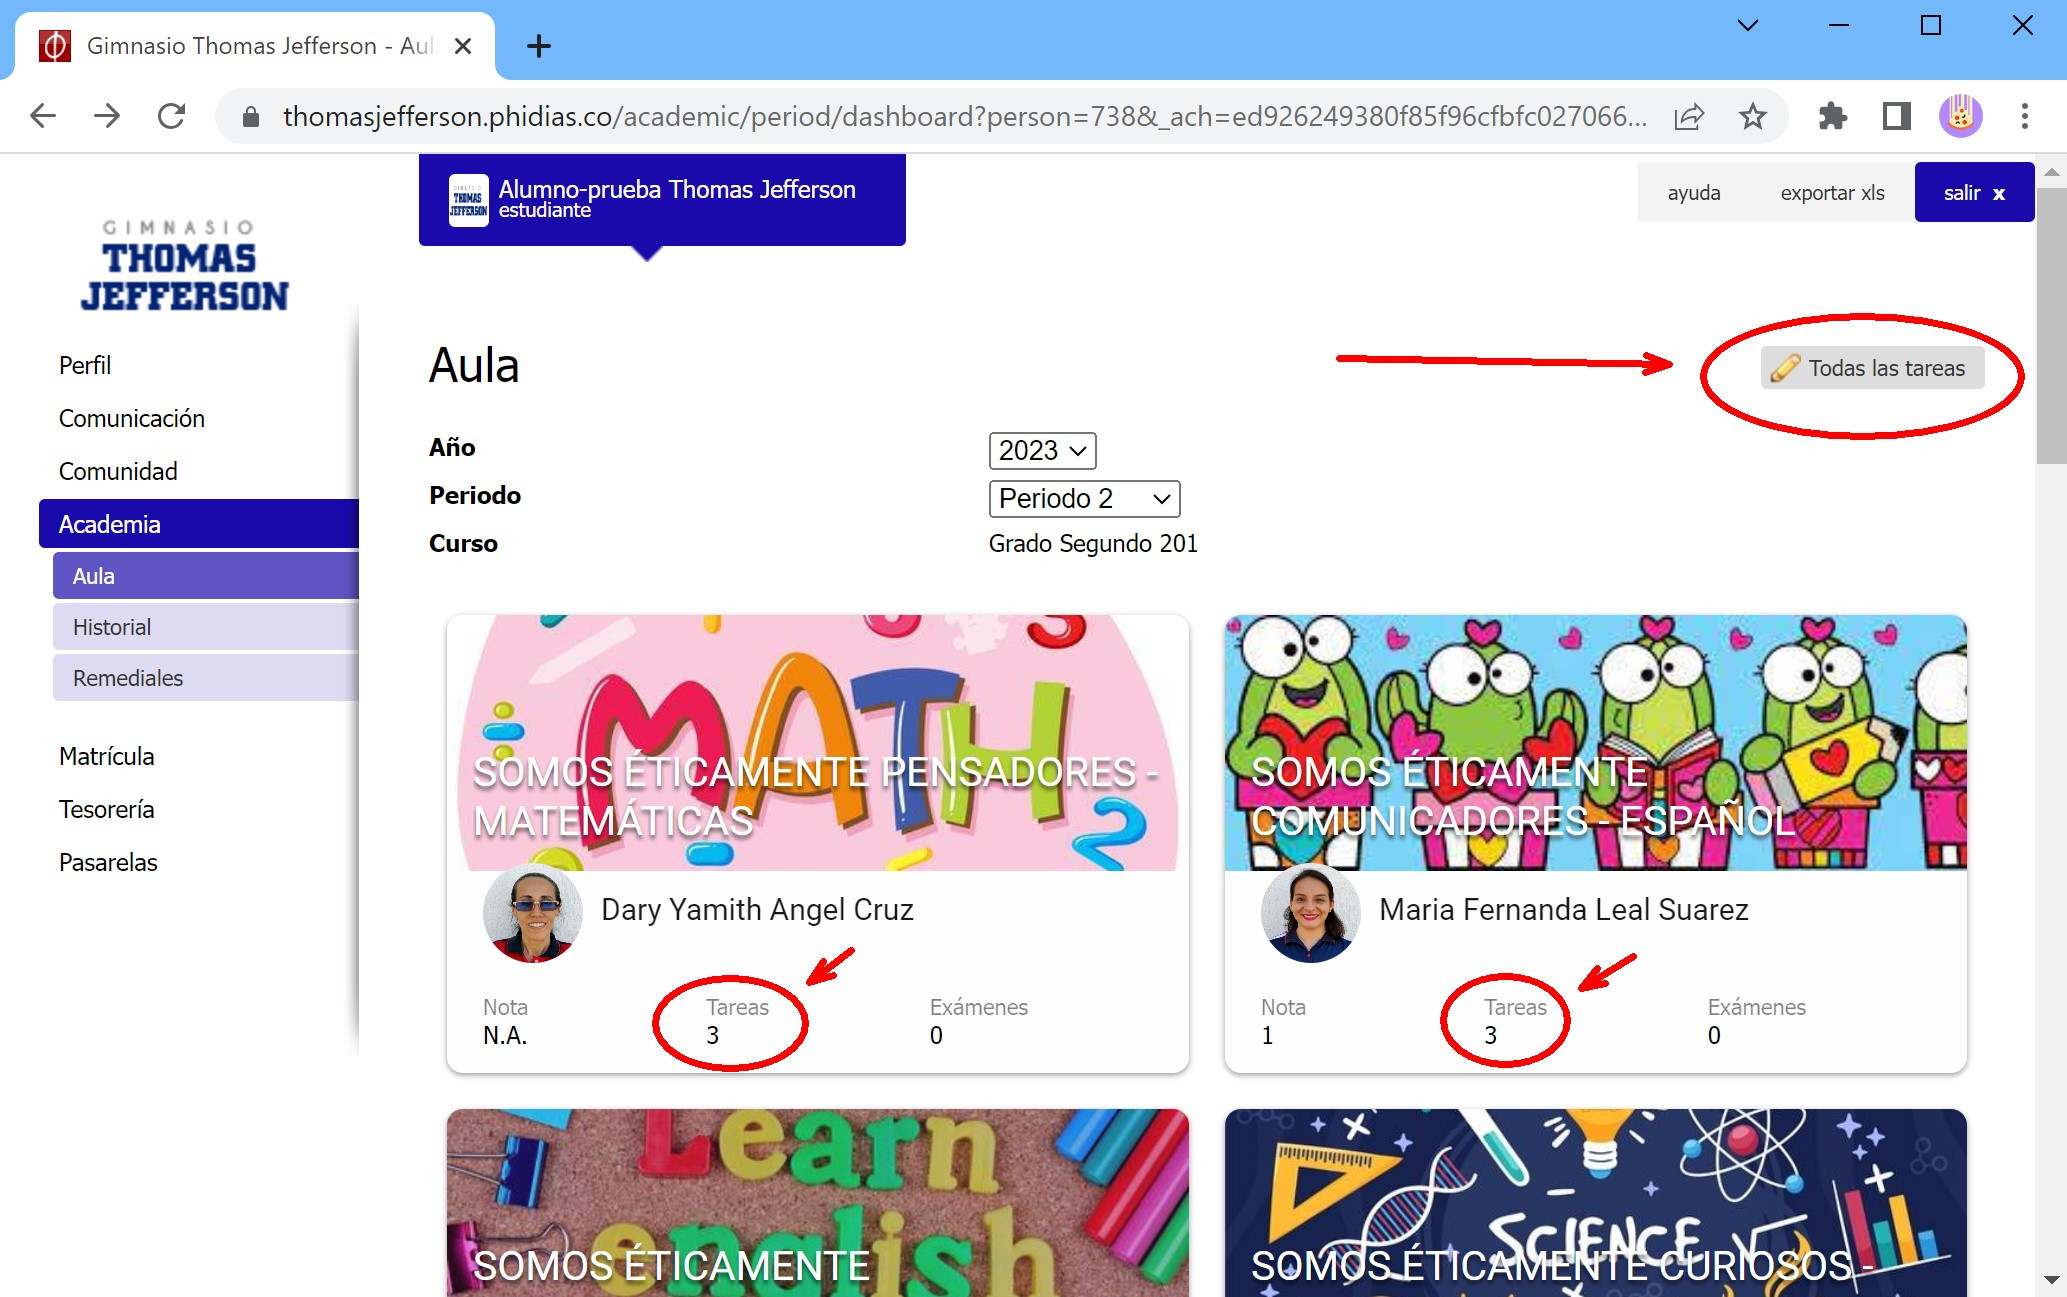
Task: Go back using the browser back arrow
Action: coord(43,116)
